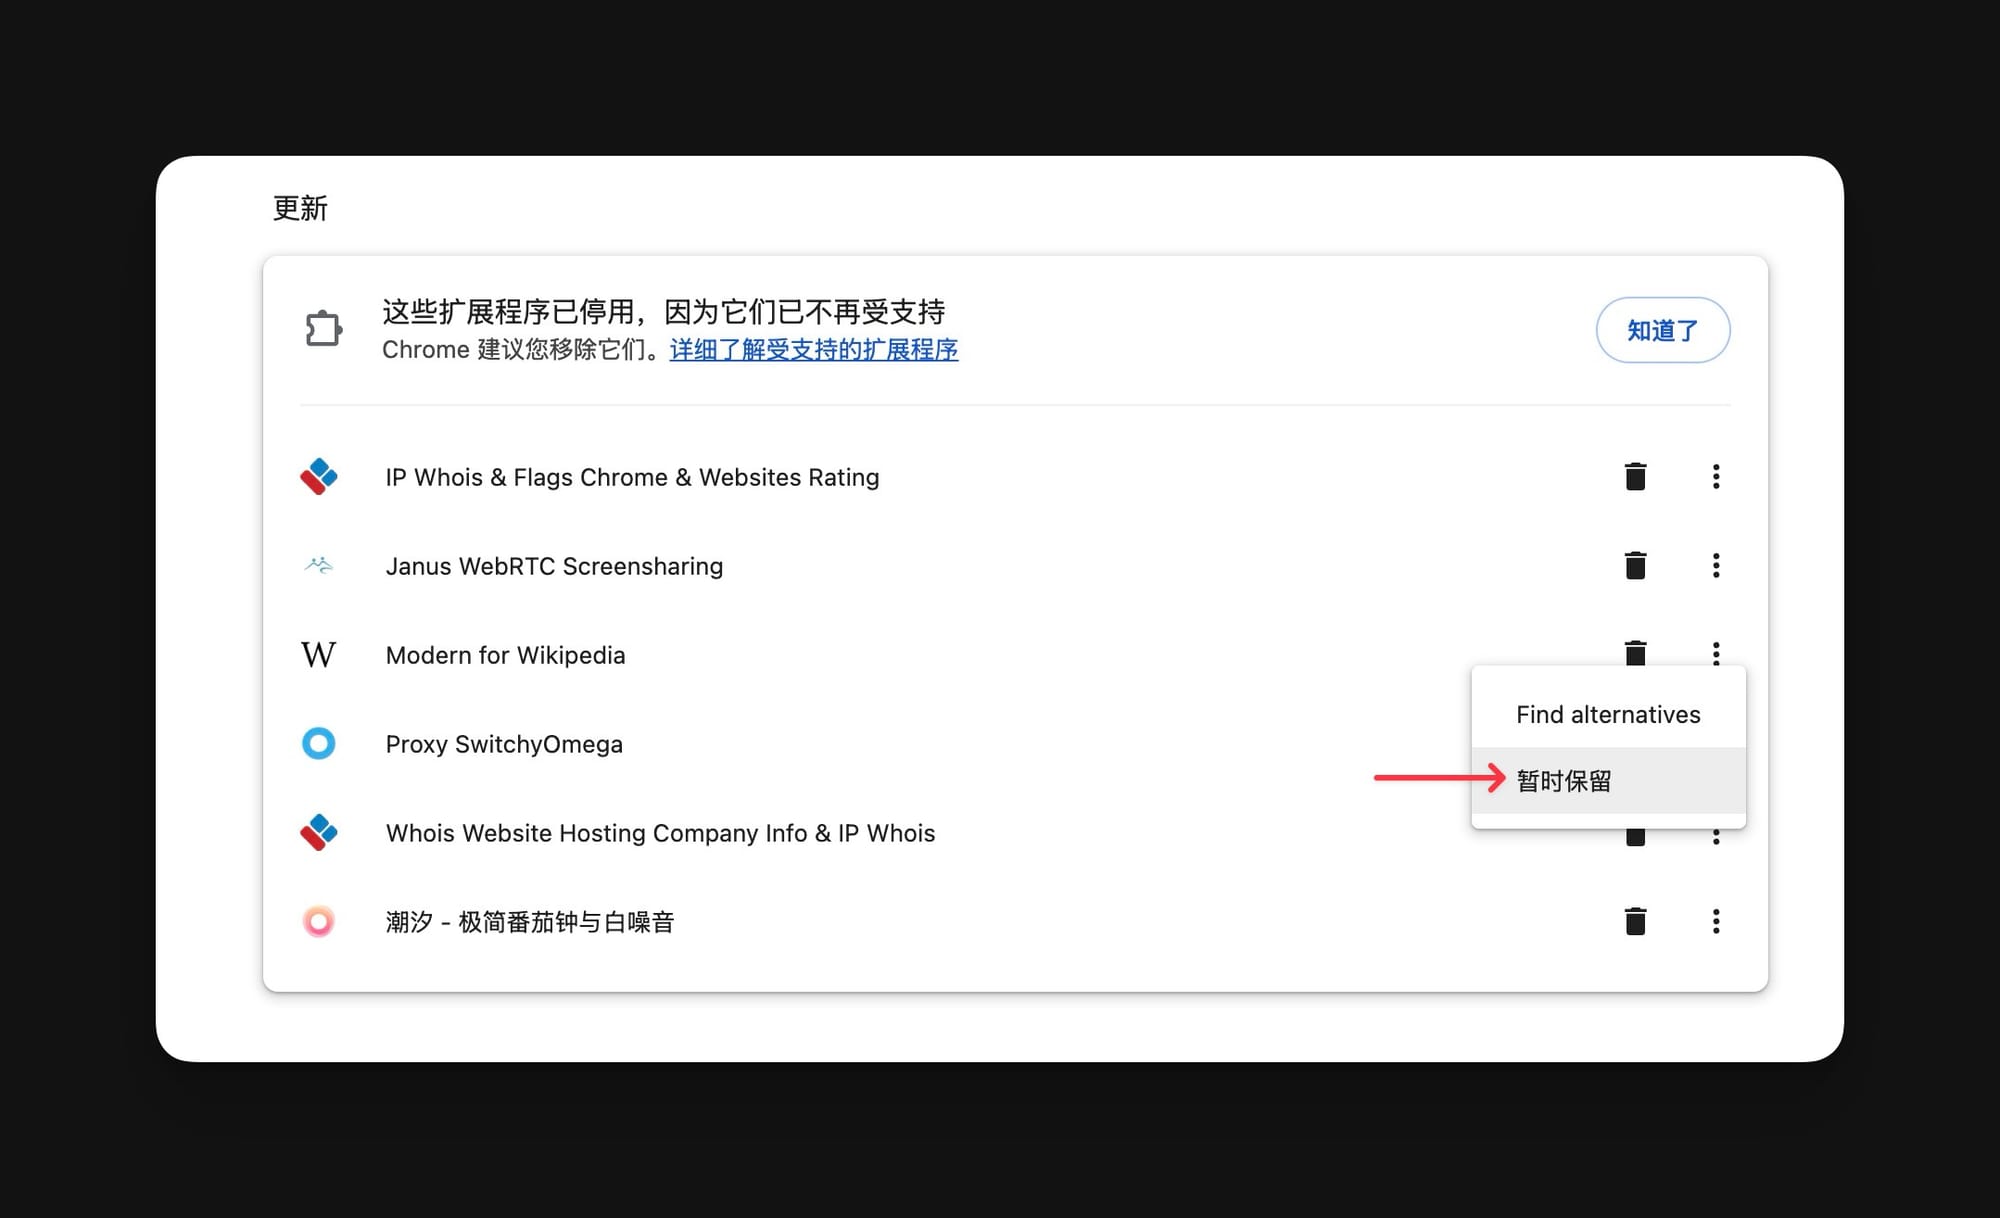The width and height of the screenshot is (2000, 1218).
Task: Delete IP Whois & Flags Chrome extension
Action: pos(1635,476)
